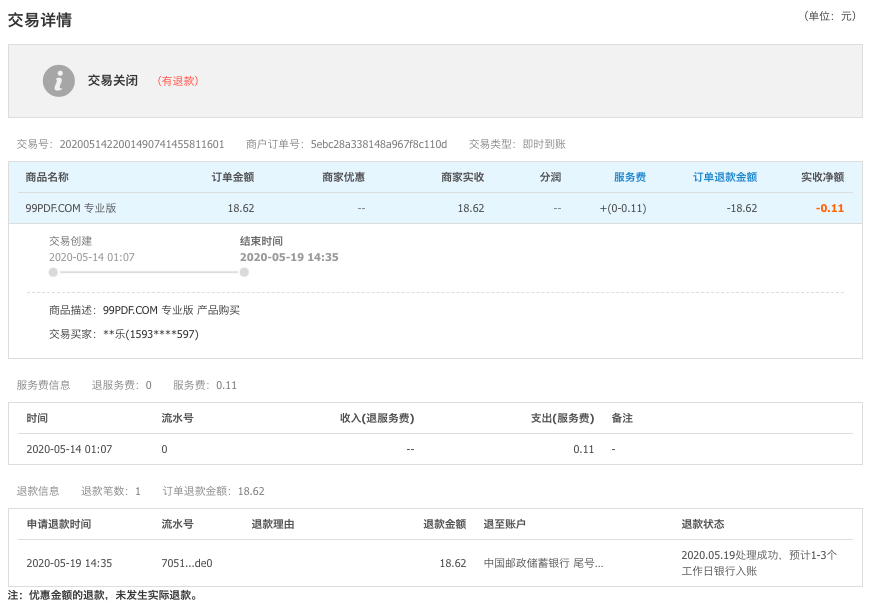Select merchant order number 5ebc28a338148a967f8c110d
Viewport: 875px width, 614px height.
[378, 145]
